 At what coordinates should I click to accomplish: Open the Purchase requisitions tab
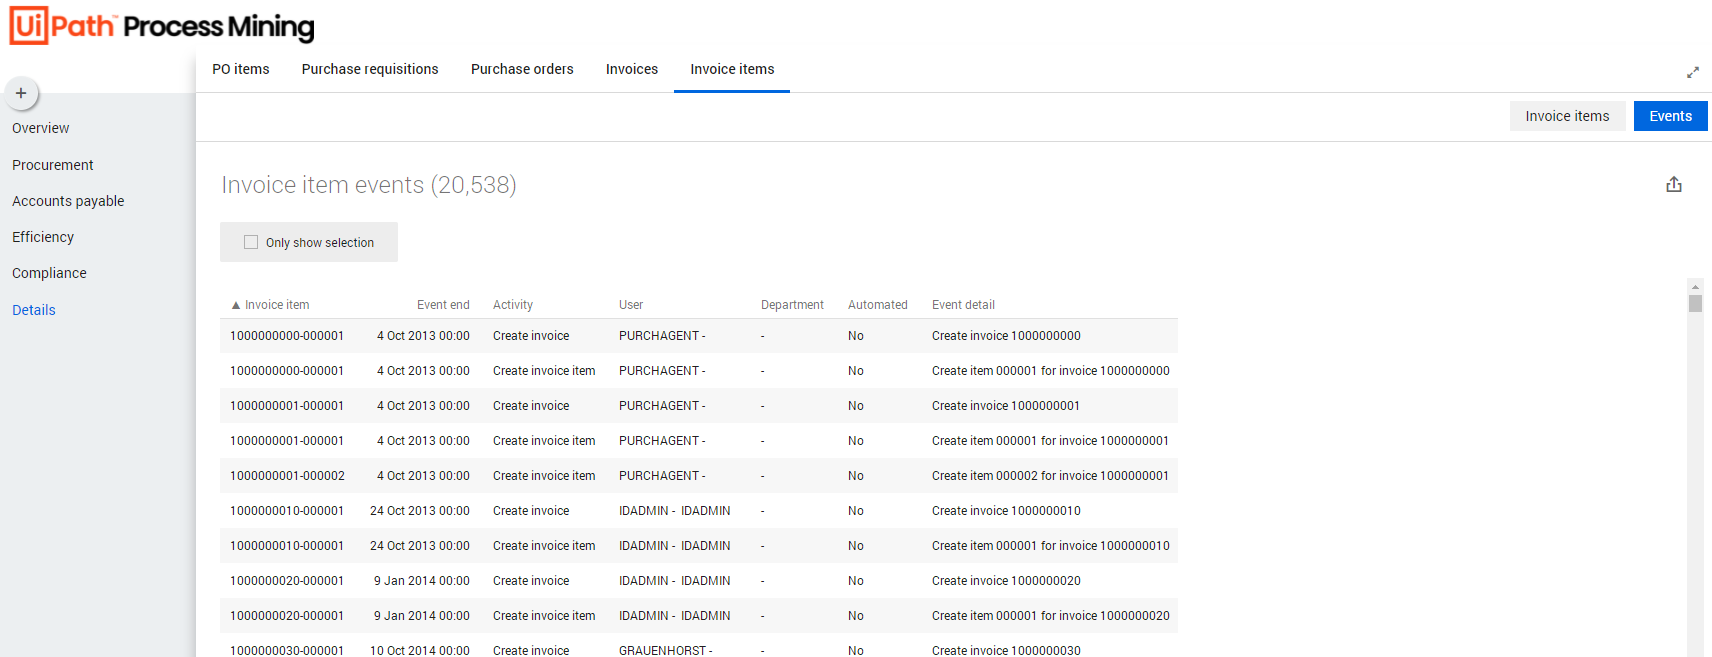pyautogui.click(x=370, y=69)
